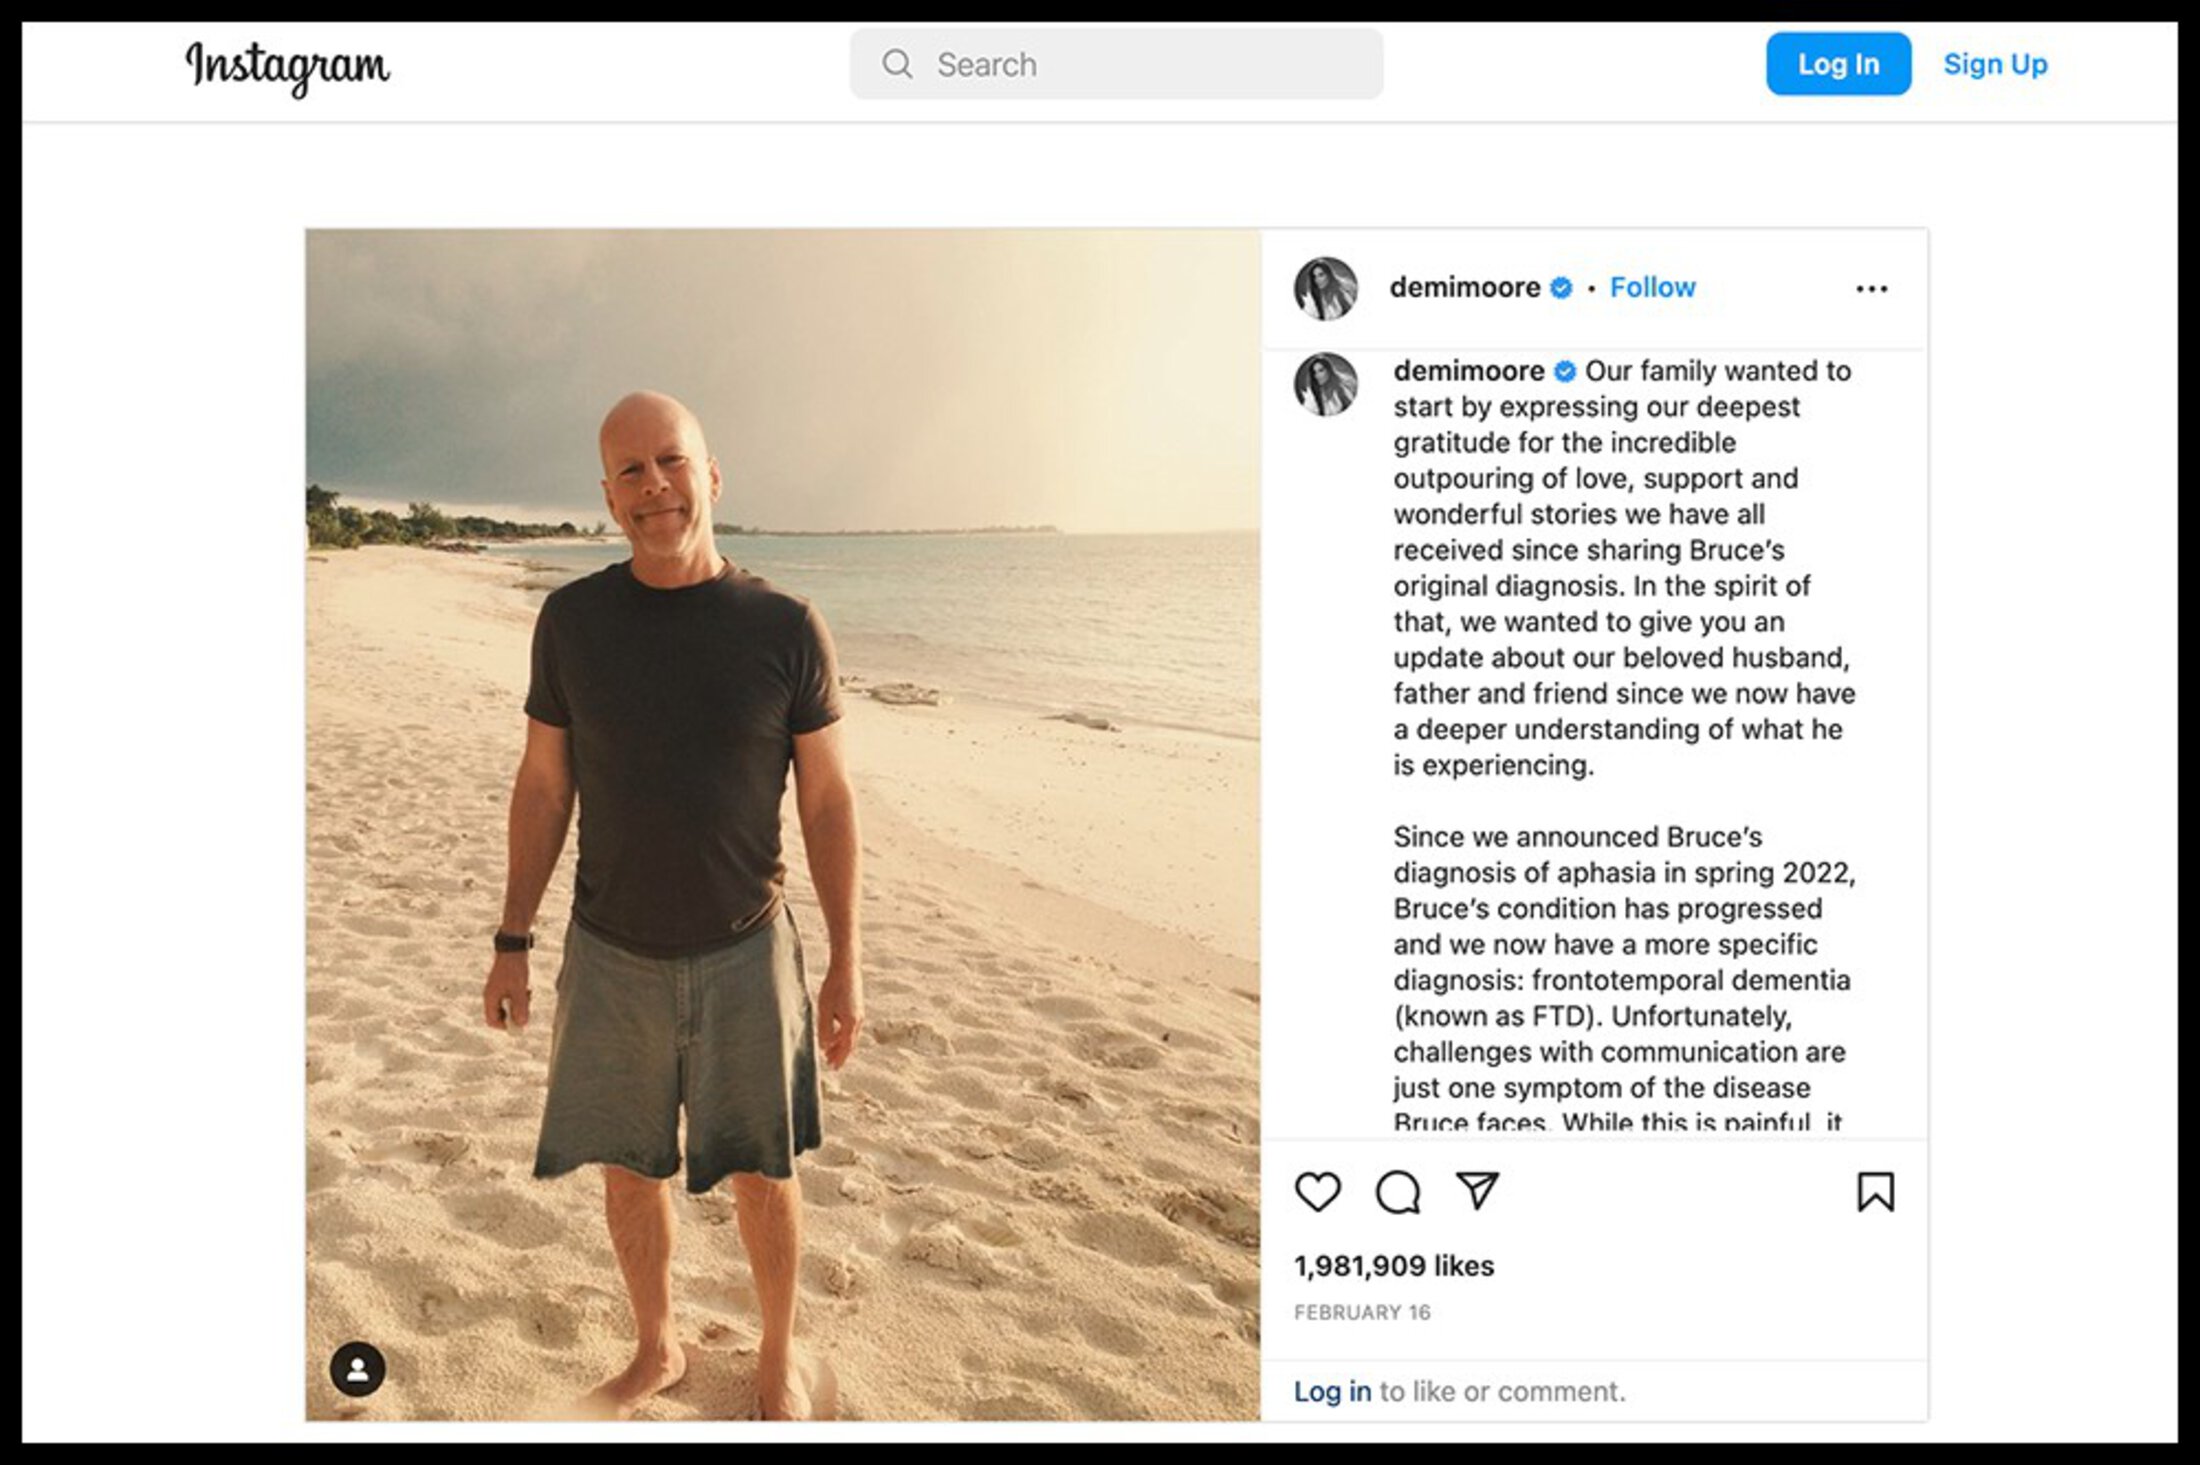Open the demimoore profile picture in header
2200x1465 pixels.
tap(1325, 289)
